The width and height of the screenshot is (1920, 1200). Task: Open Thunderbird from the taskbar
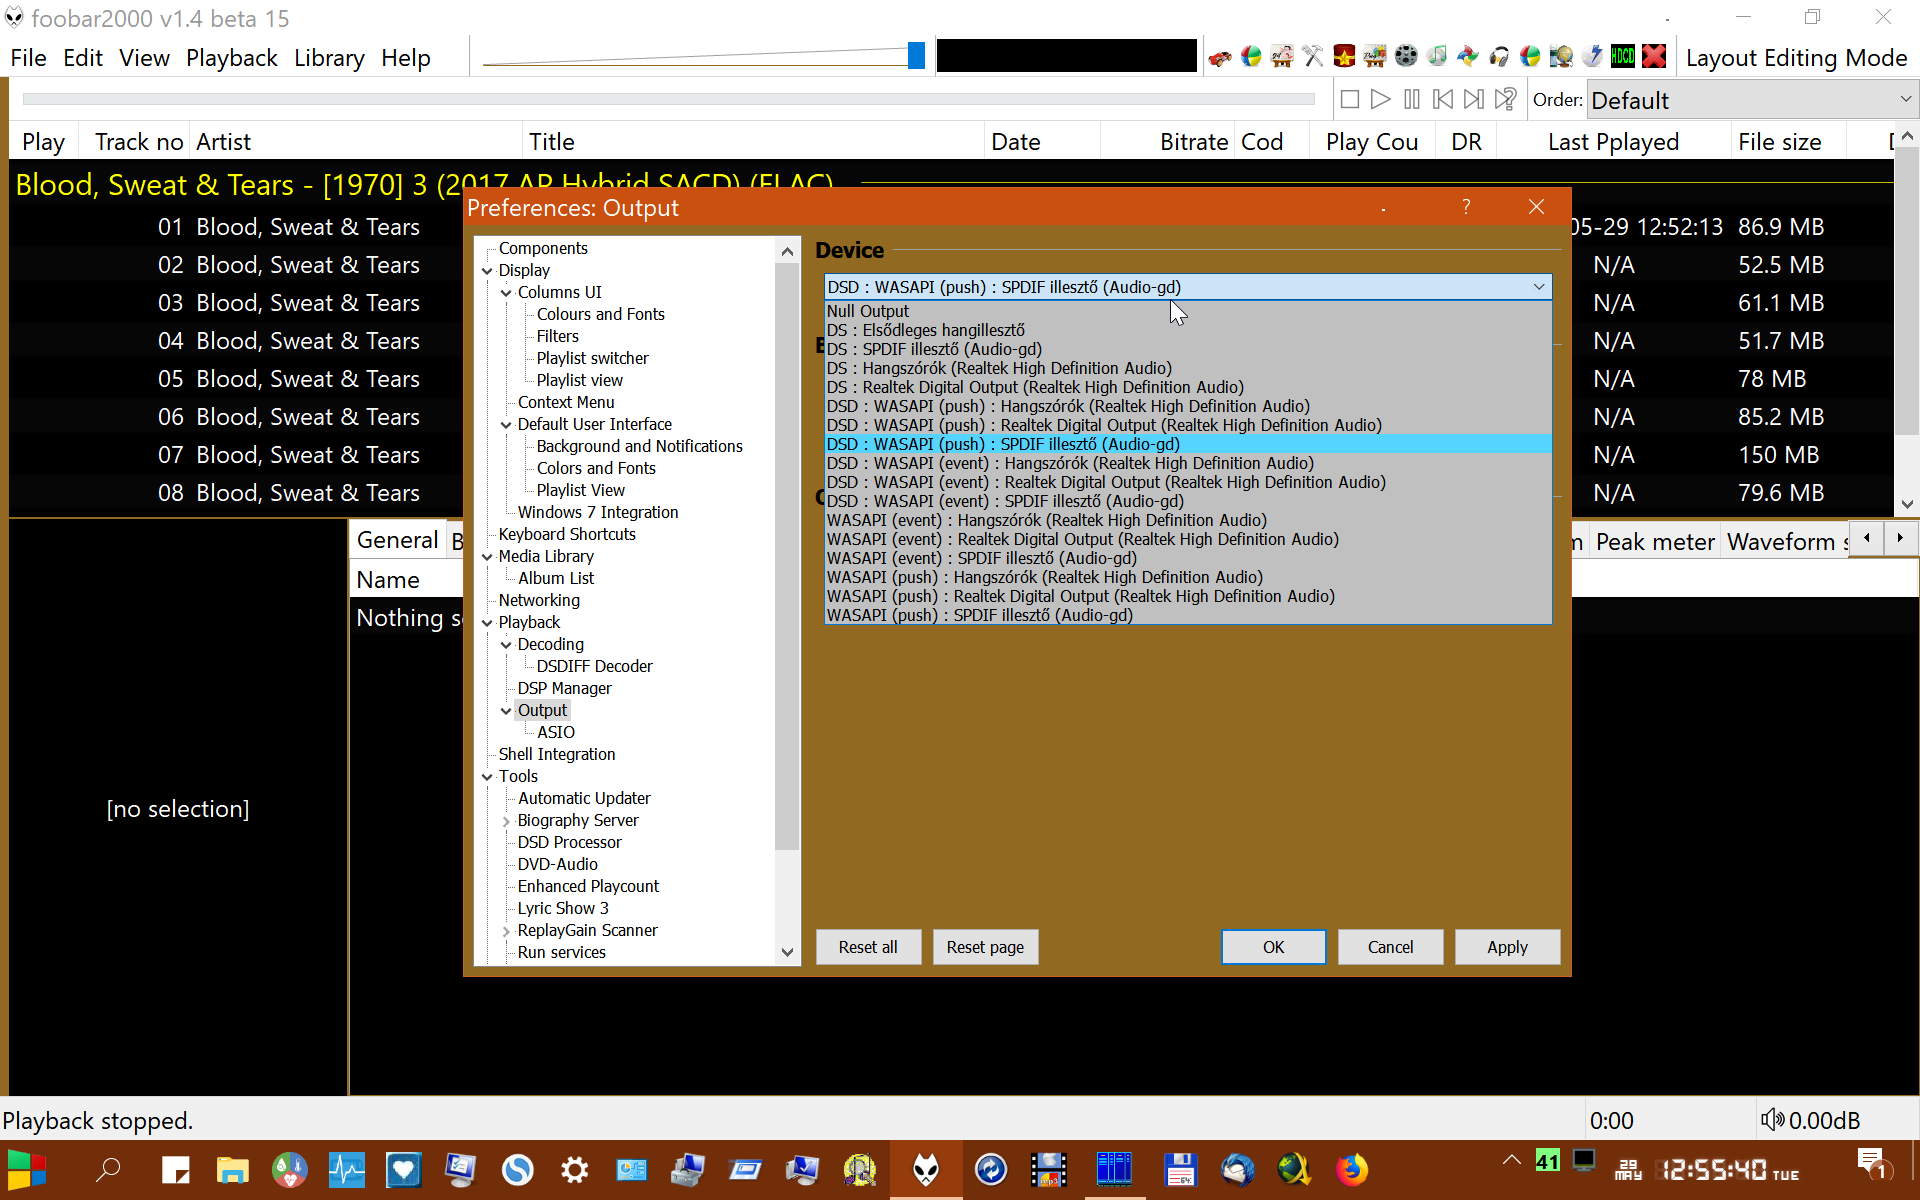[x=1238, y=1169]
